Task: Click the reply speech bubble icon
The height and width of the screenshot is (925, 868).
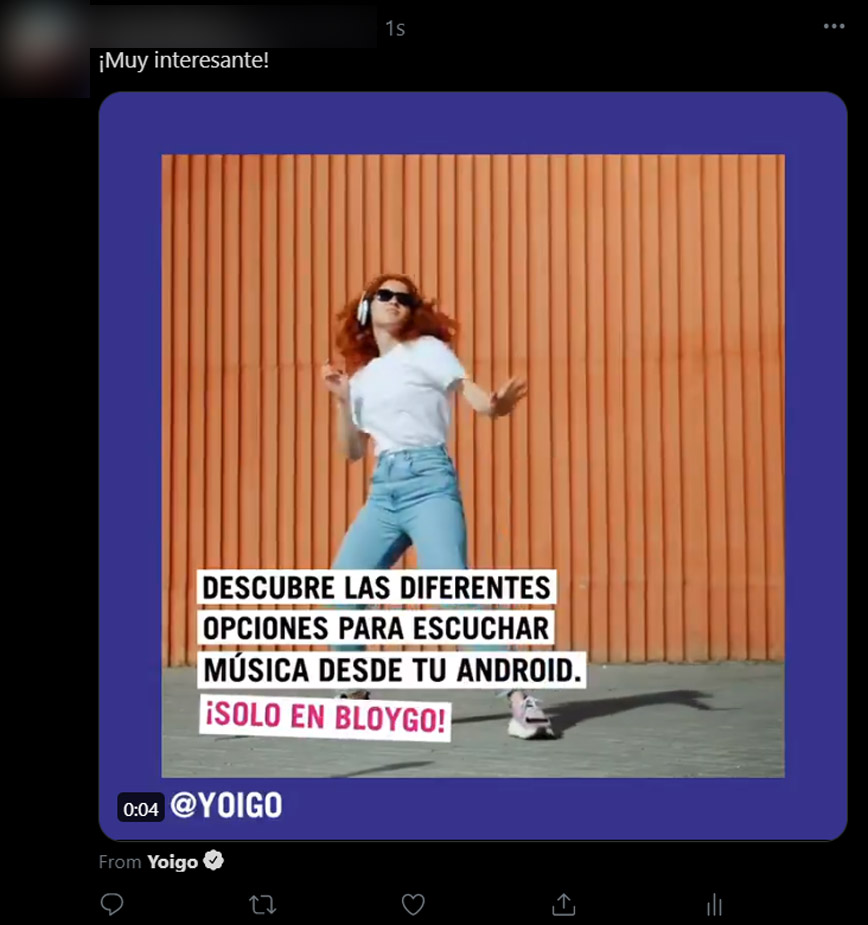Action: pos(112,904)
